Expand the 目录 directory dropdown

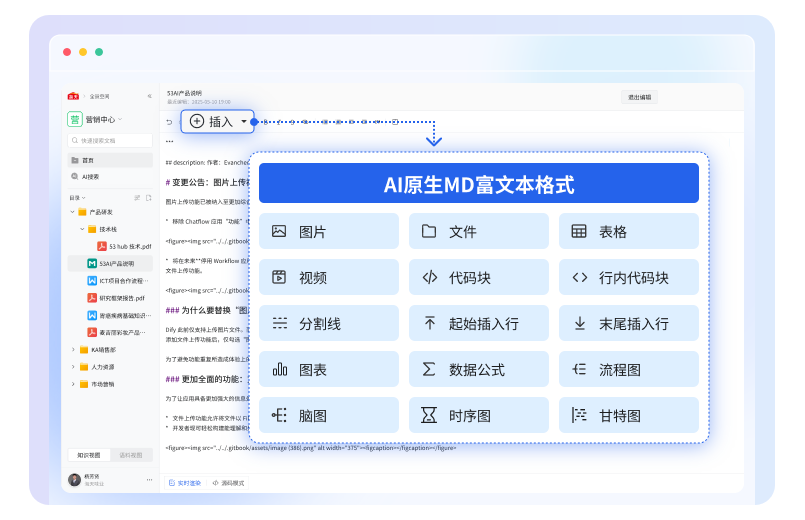78,198
